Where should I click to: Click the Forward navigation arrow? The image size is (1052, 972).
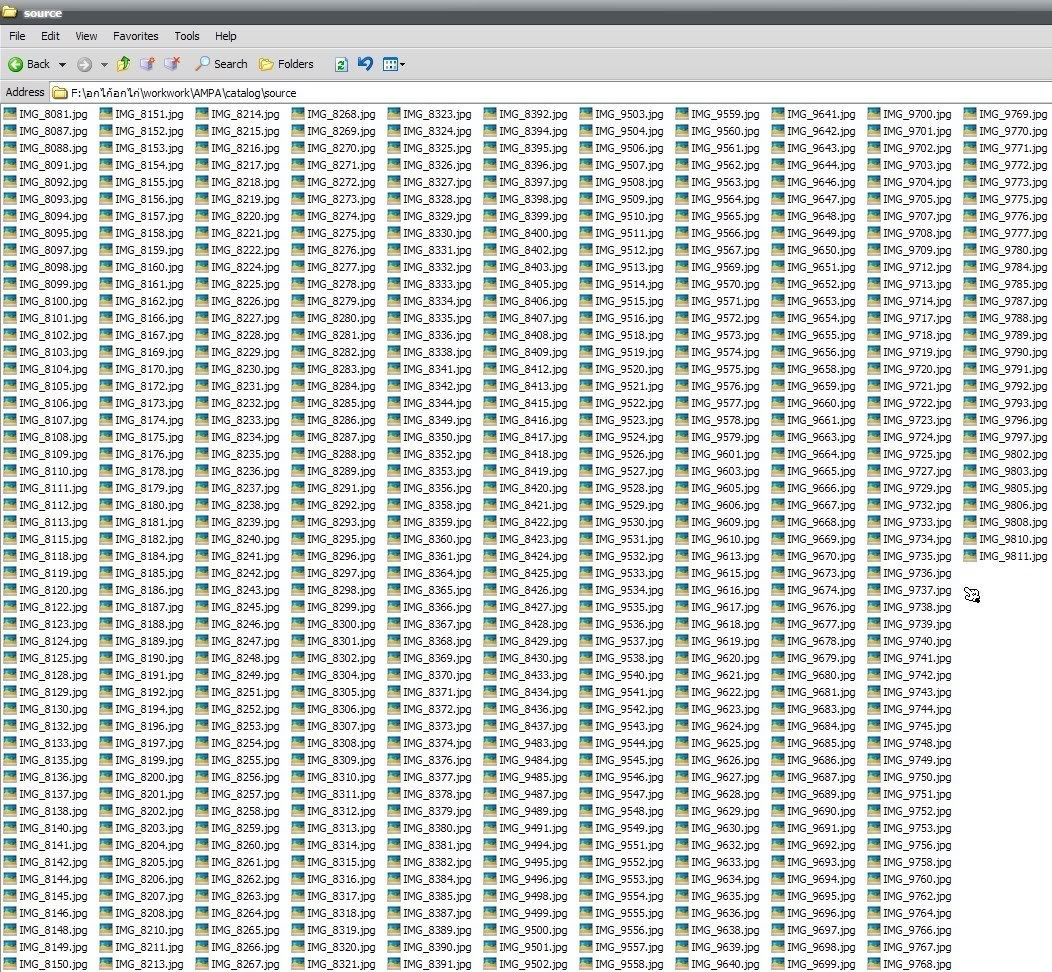click(x=84, y=64)
